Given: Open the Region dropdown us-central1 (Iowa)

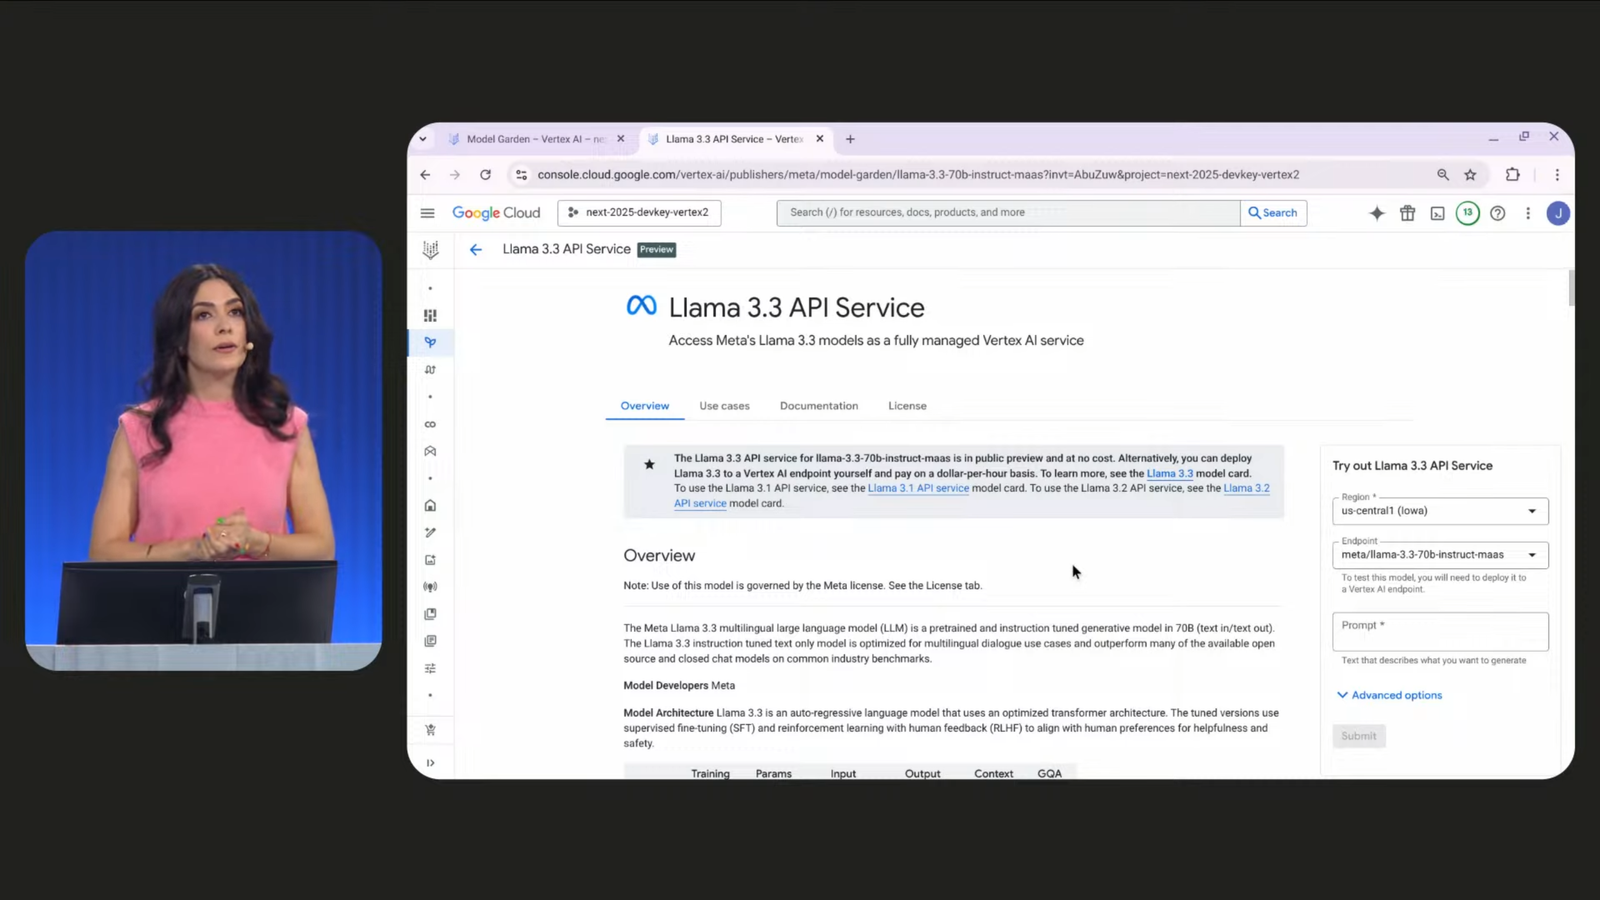Looking at the screenshot, I should pyautogui.click(x=1439, y=511).
